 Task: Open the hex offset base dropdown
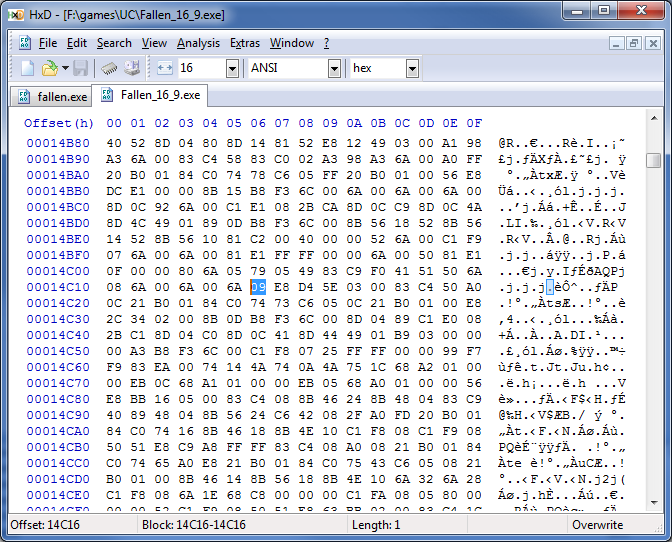tap(412, 69)
